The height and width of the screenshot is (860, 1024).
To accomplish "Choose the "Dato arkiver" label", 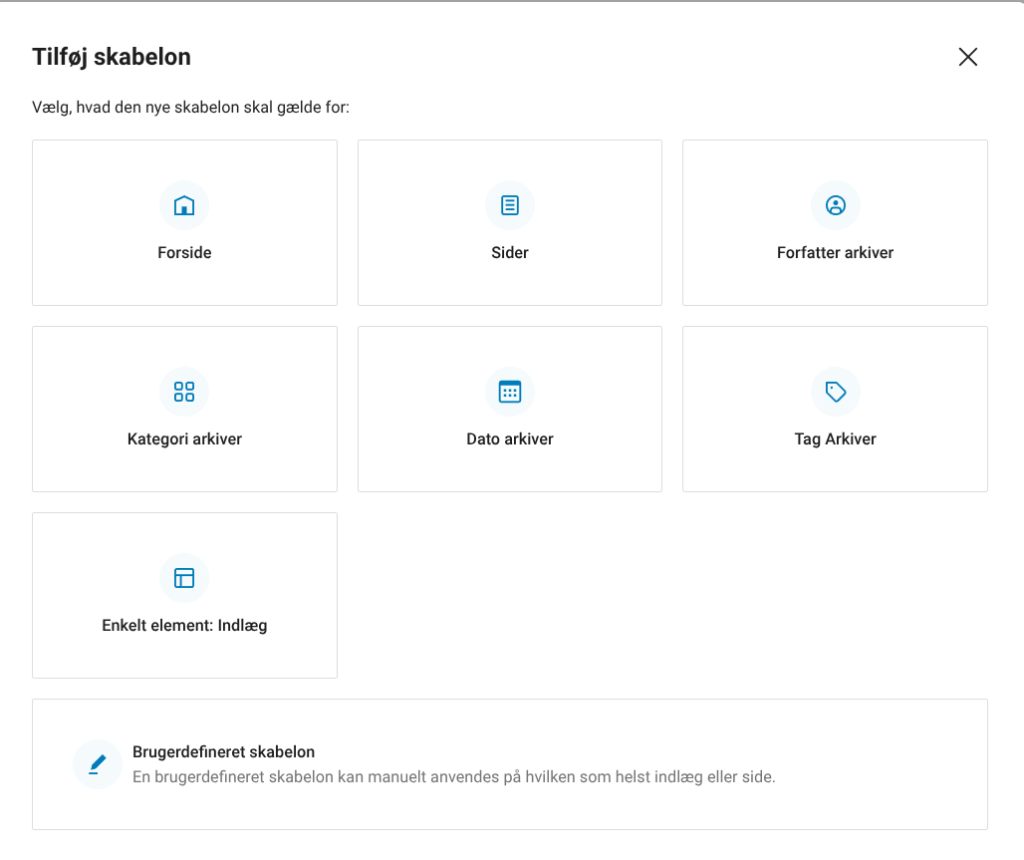I will [510, 439].
